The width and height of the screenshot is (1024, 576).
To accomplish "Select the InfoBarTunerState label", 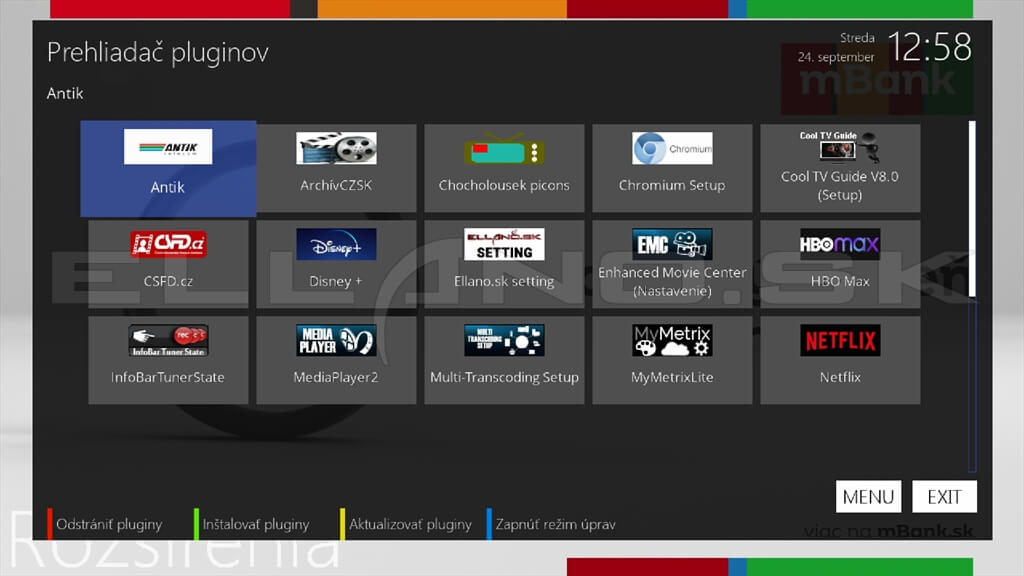I will [168, 377].
